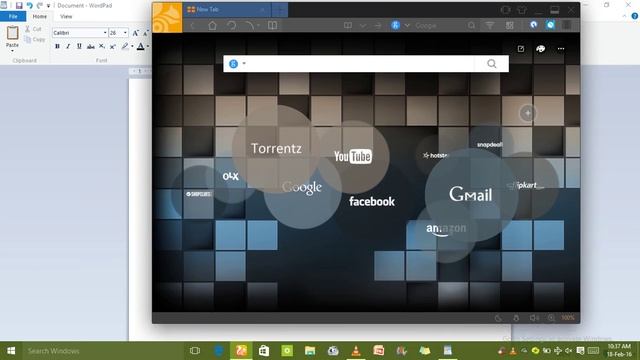Viewport: 640px width, 360px height.
Task: Open the browser skin t-shirt icon
Action: [x=522, y=10]
